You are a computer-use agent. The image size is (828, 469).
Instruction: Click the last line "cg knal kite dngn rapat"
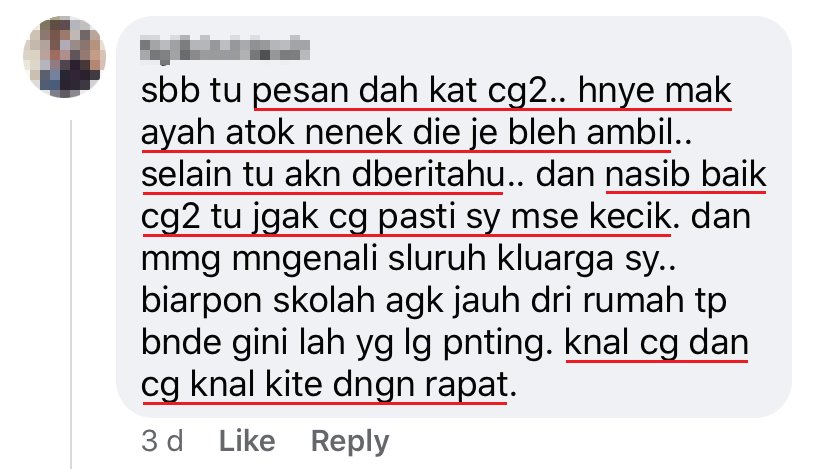point(325,385)
